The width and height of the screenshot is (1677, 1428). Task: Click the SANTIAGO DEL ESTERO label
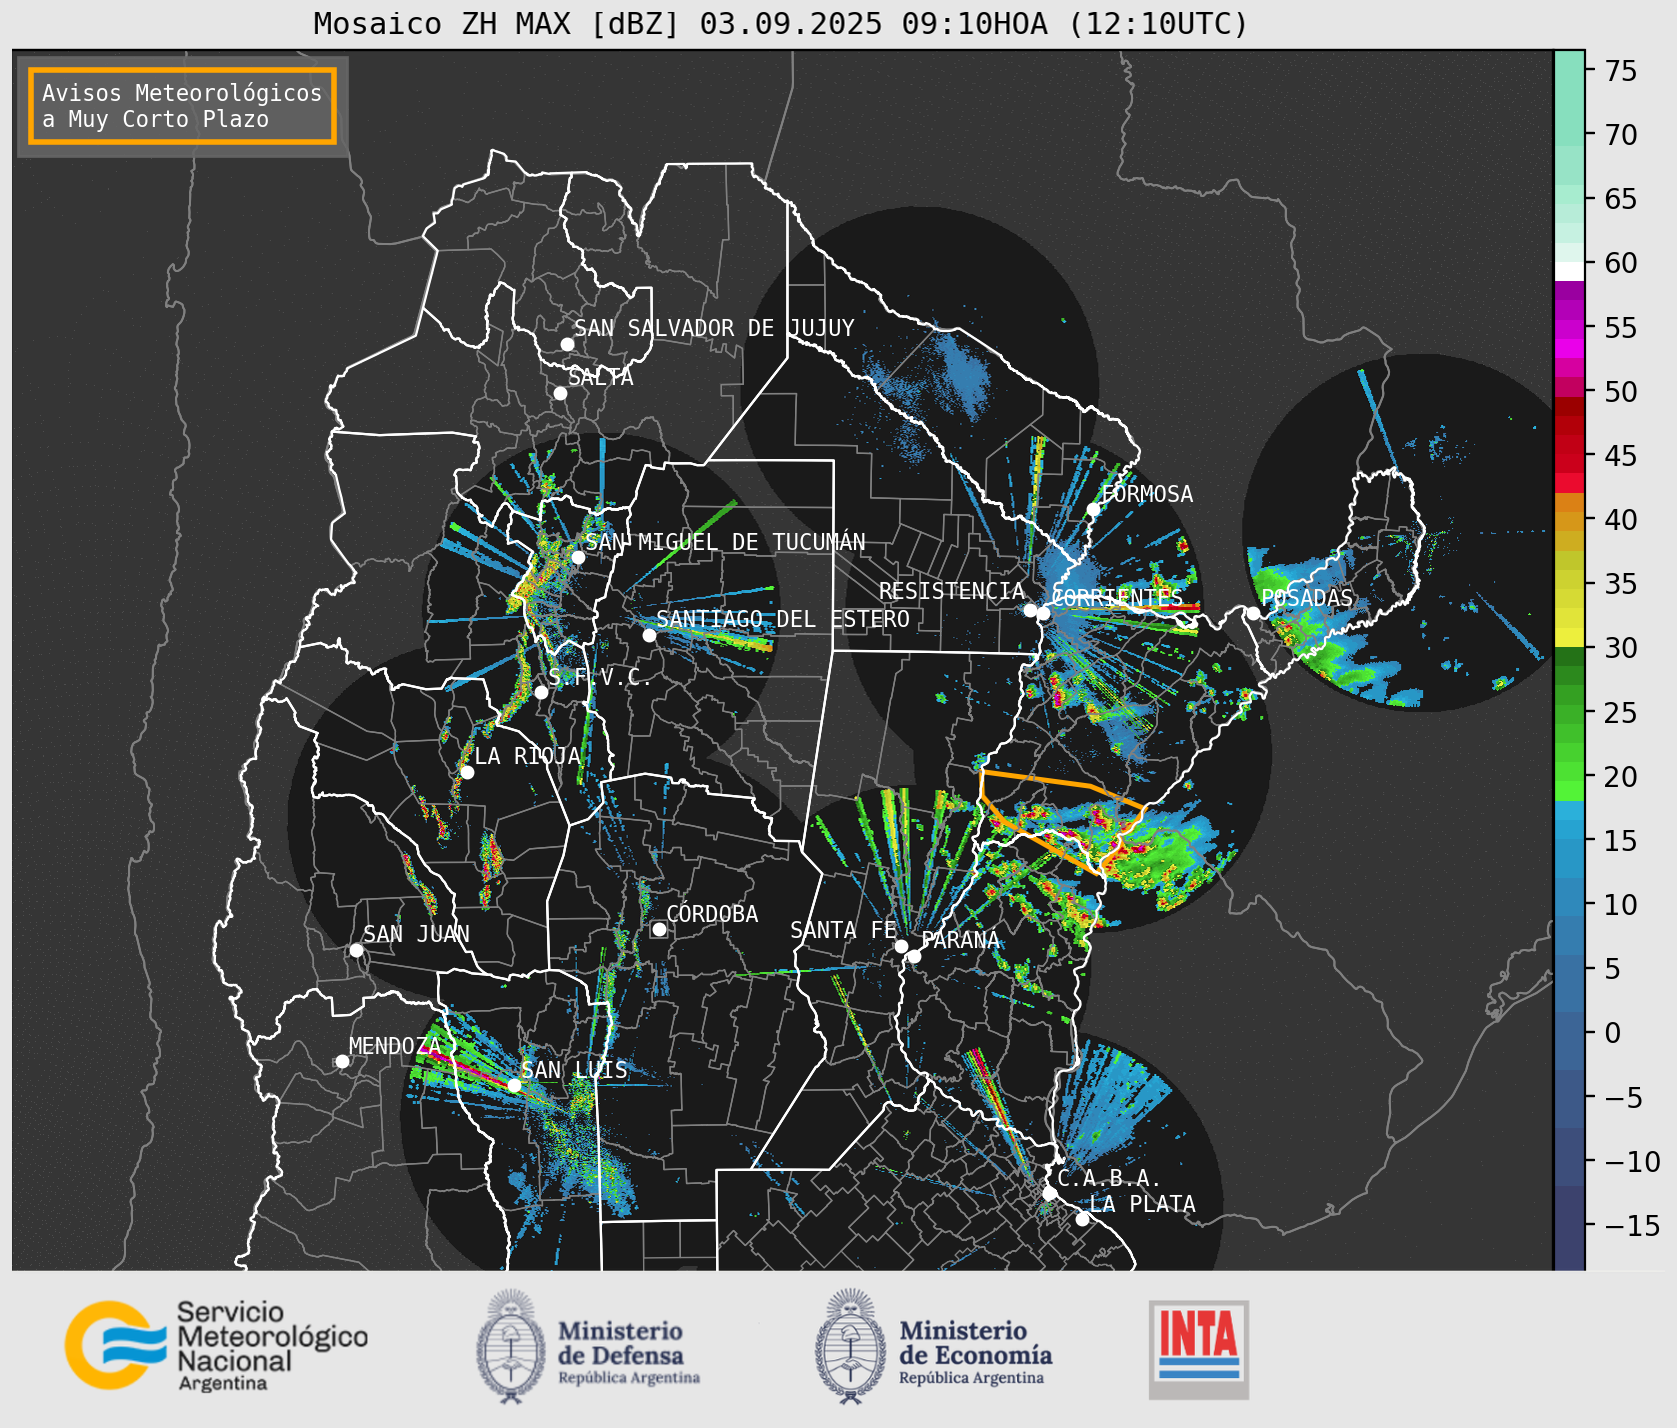point(783,619)
